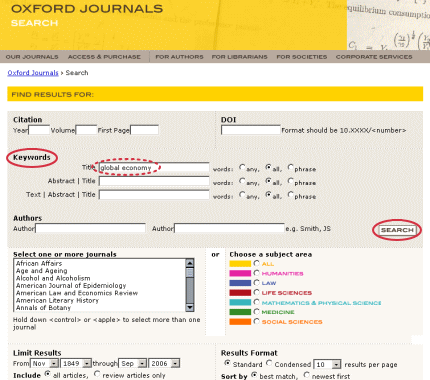Click the Abstract | Title keywords field
The height and width of the screenshot is (380, 430).
[154, 181]
